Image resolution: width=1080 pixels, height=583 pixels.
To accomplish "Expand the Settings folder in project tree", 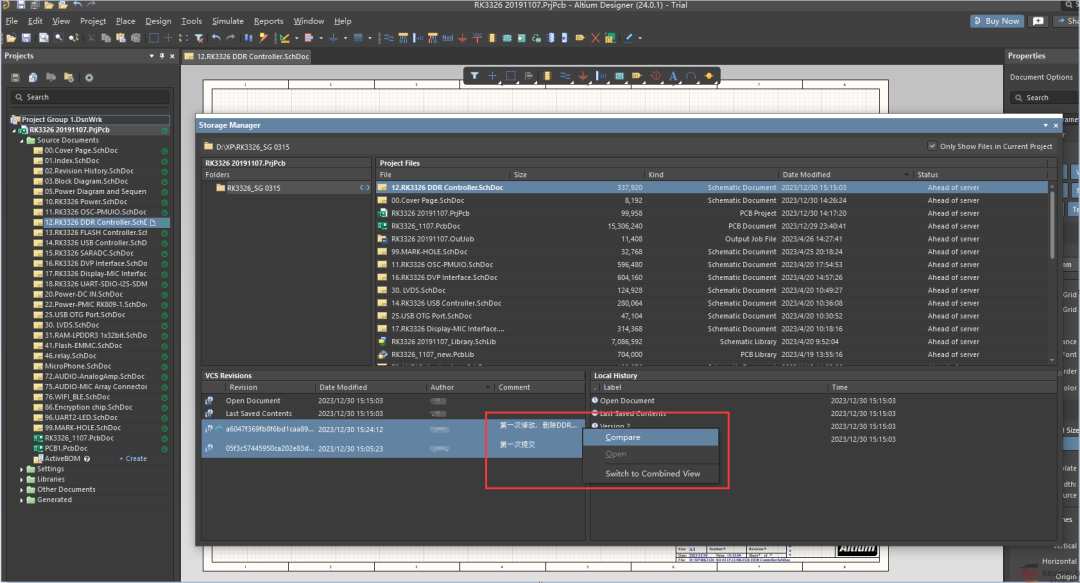I will tap(22, 469).
